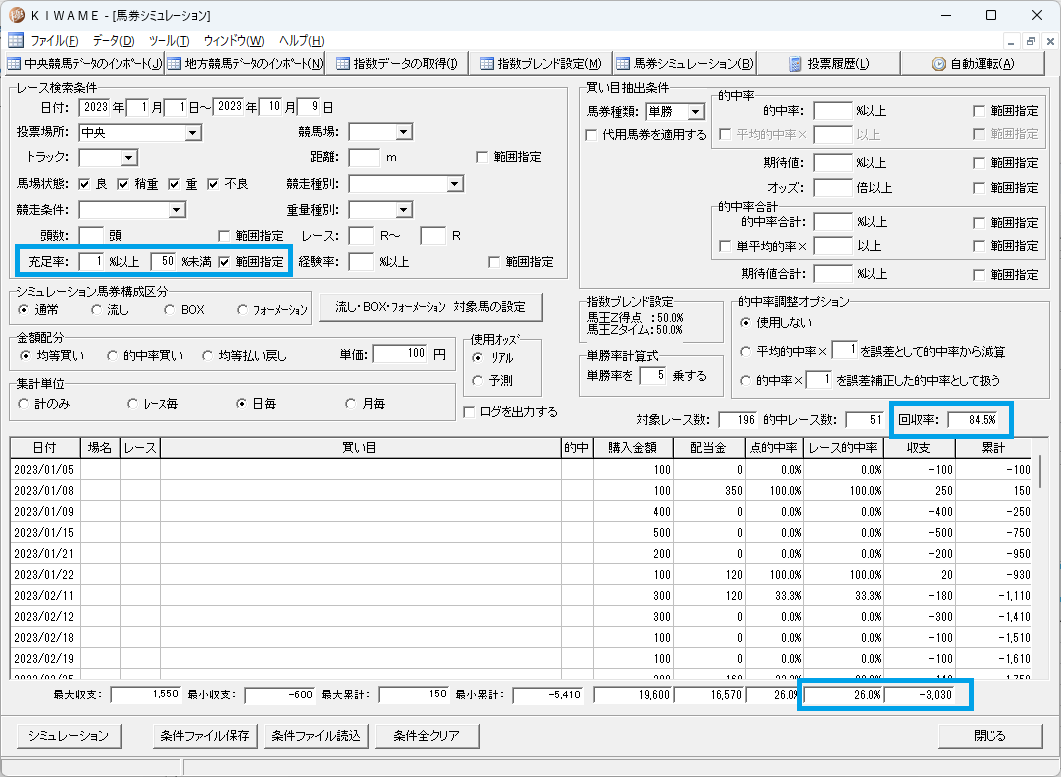The image size is (1061, 777).
Task: Uncheck the 重 track condition checkbox
Action: (x=174, y=184)
